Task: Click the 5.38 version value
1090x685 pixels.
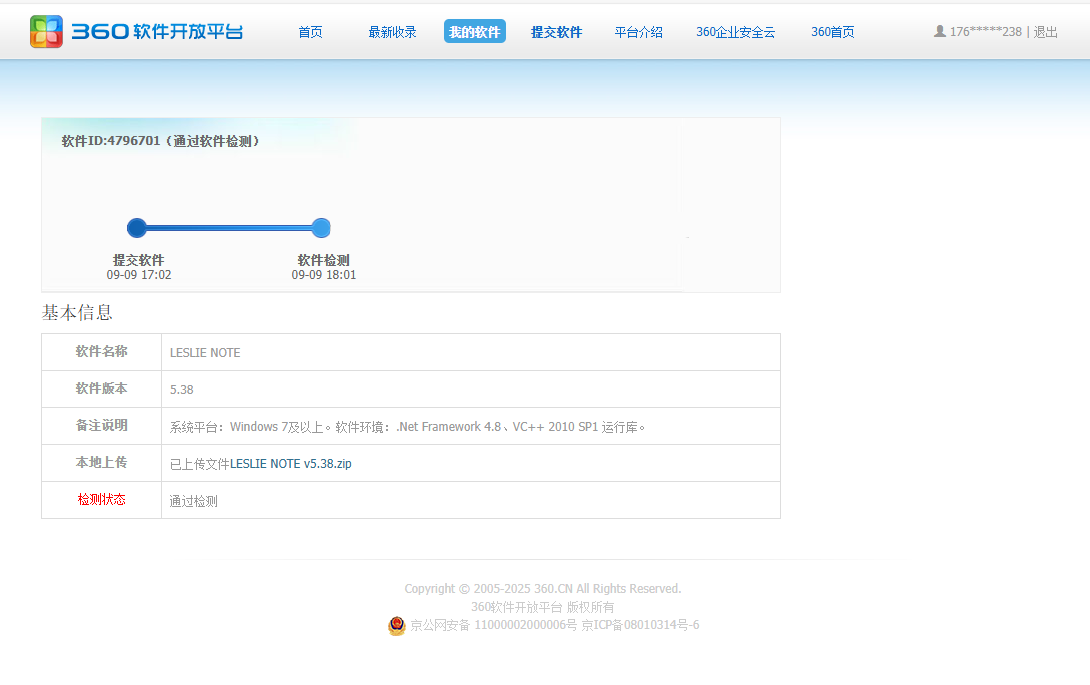Action: click(181, 389)
